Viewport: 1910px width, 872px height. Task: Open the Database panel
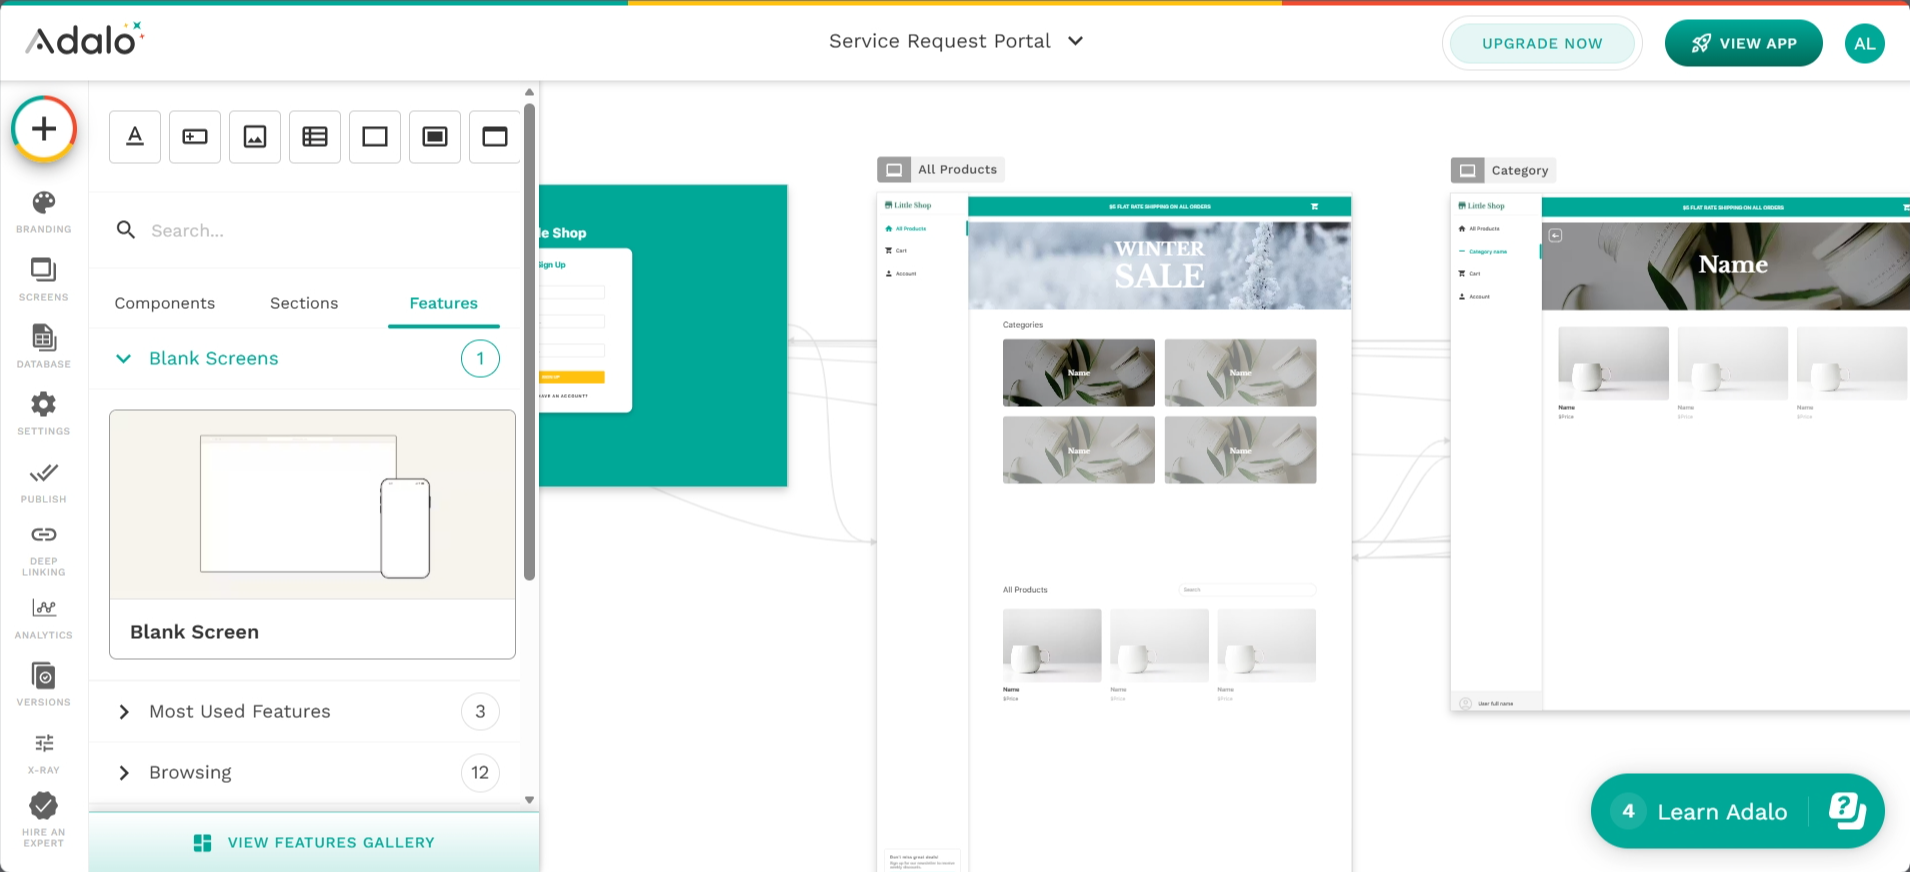(44, 346)
